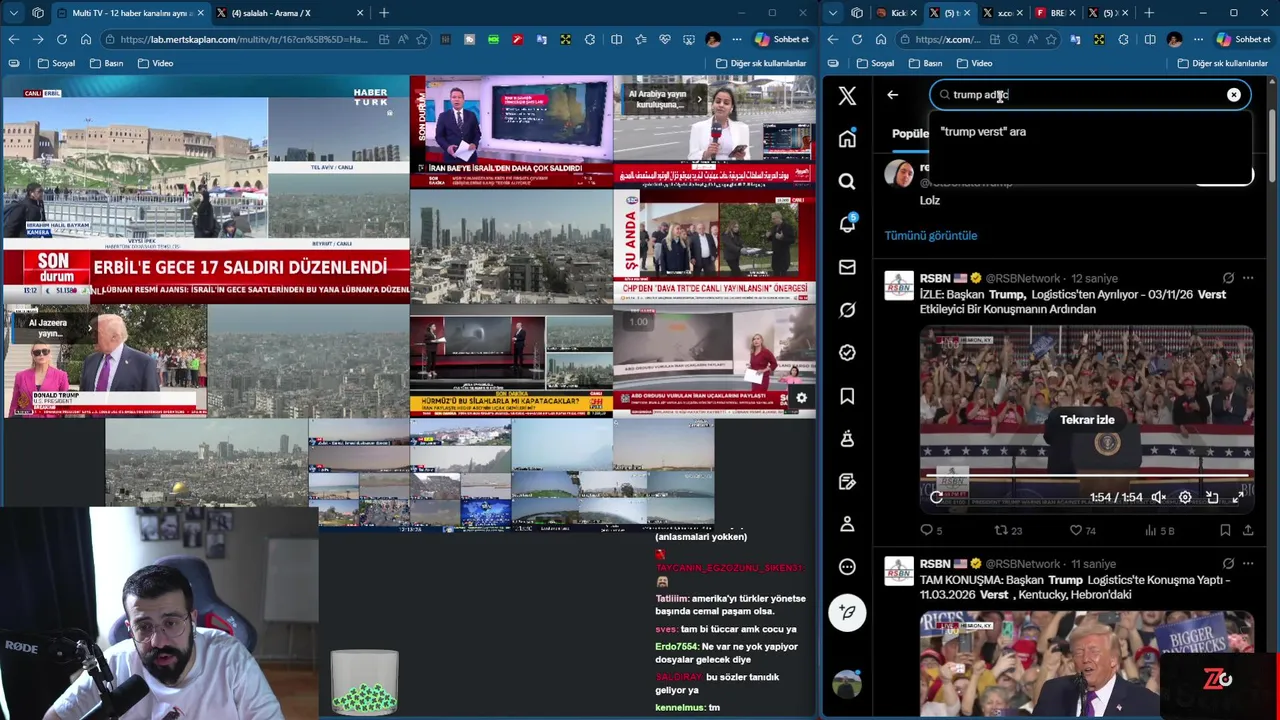Switch to the Popüler tab on X

click(910, 133)
